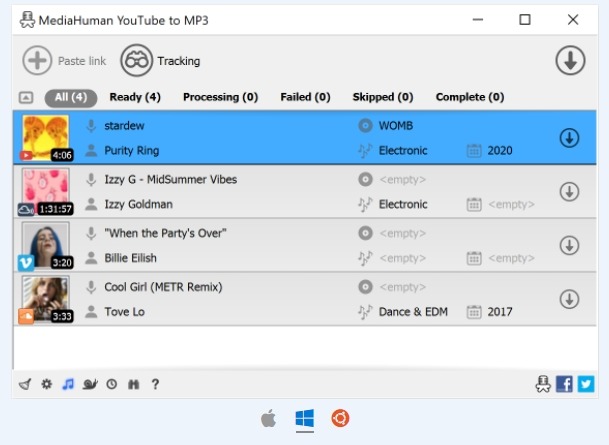This screenshot has height=445, width=609.
Task: Download the Izzy G - MidSummer Vibes track
Action: point(569,192)
